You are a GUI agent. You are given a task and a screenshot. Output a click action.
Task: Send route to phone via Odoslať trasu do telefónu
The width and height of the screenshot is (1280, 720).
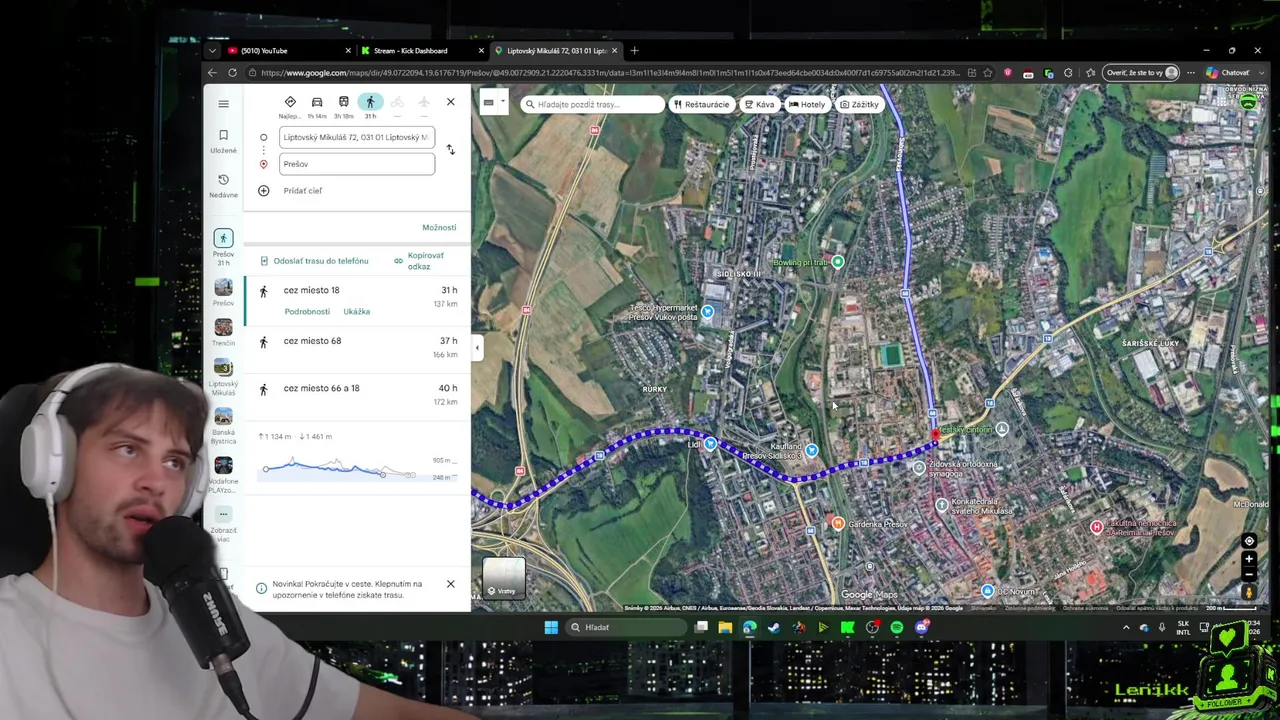(x=314, y=261)
